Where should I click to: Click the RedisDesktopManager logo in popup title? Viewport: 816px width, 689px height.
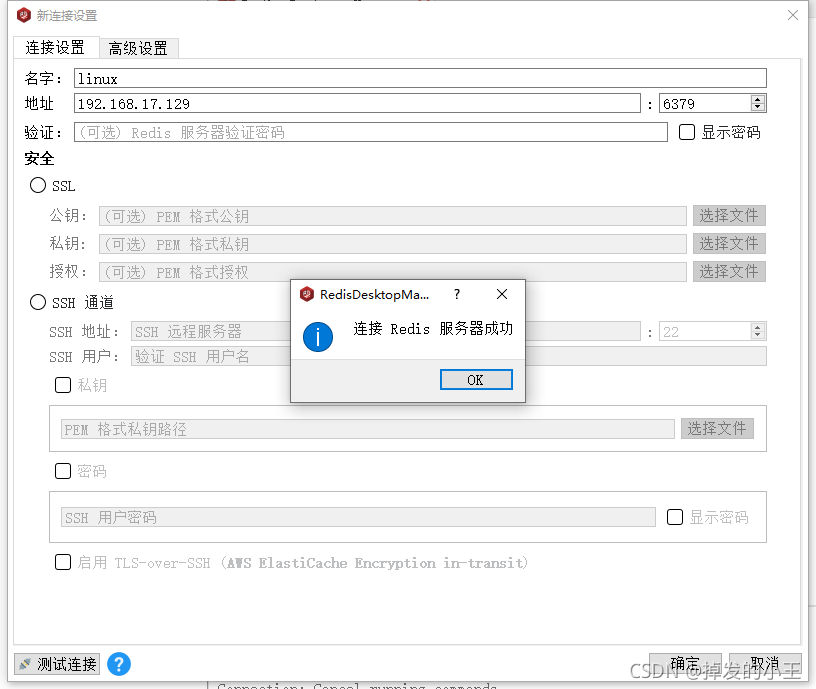click(x=307, y=295)
